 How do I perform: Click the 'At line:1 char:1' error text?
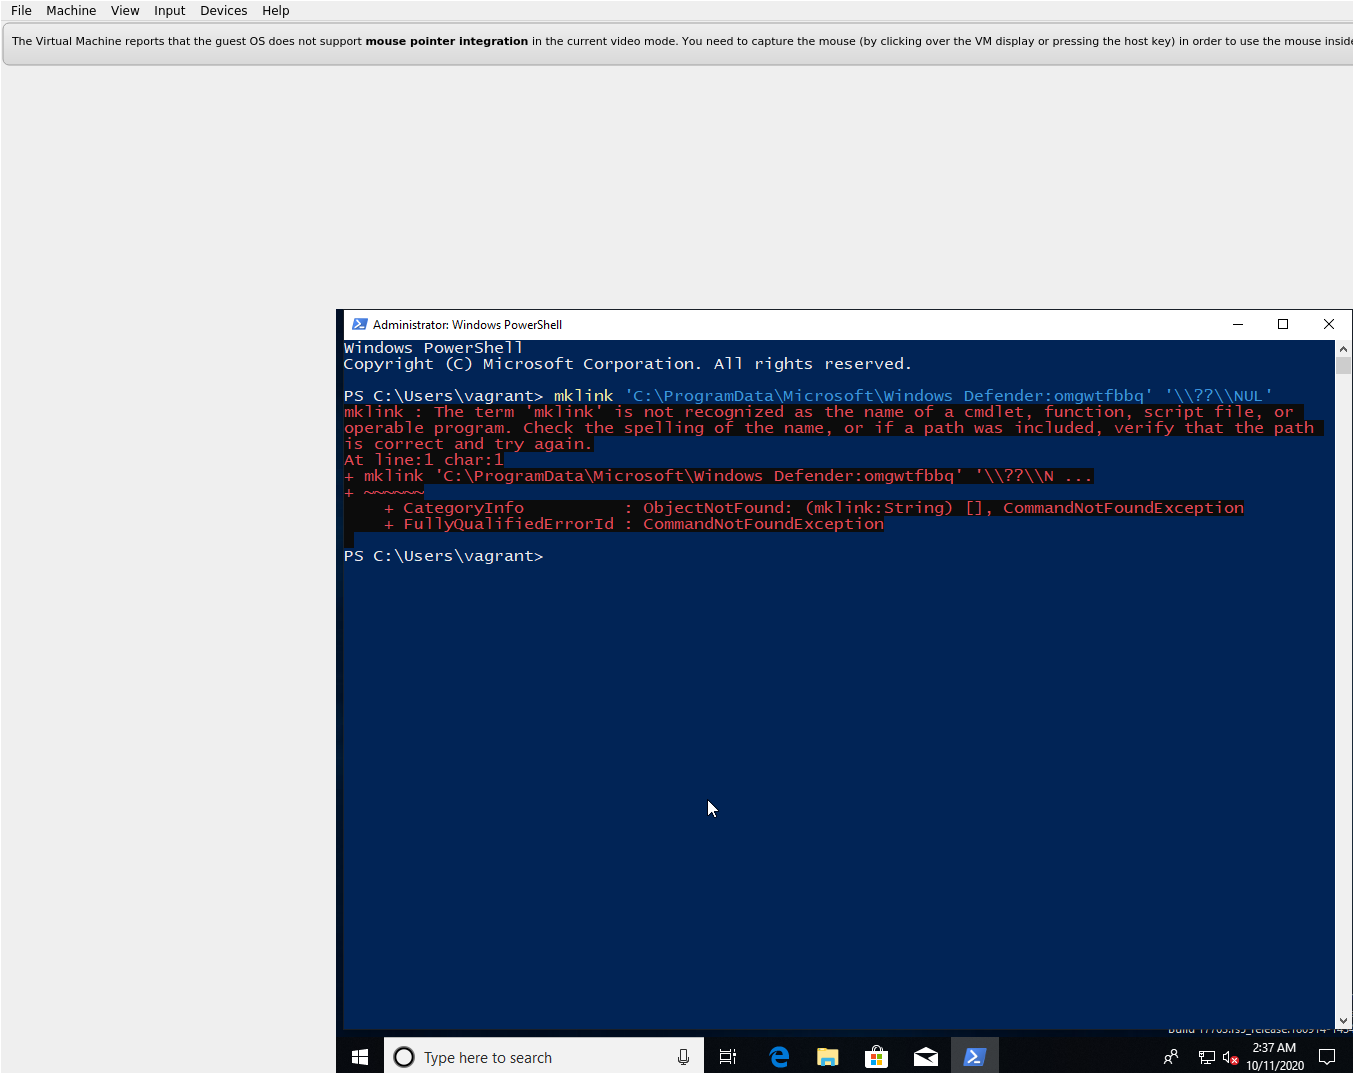(x=424, y=460)
